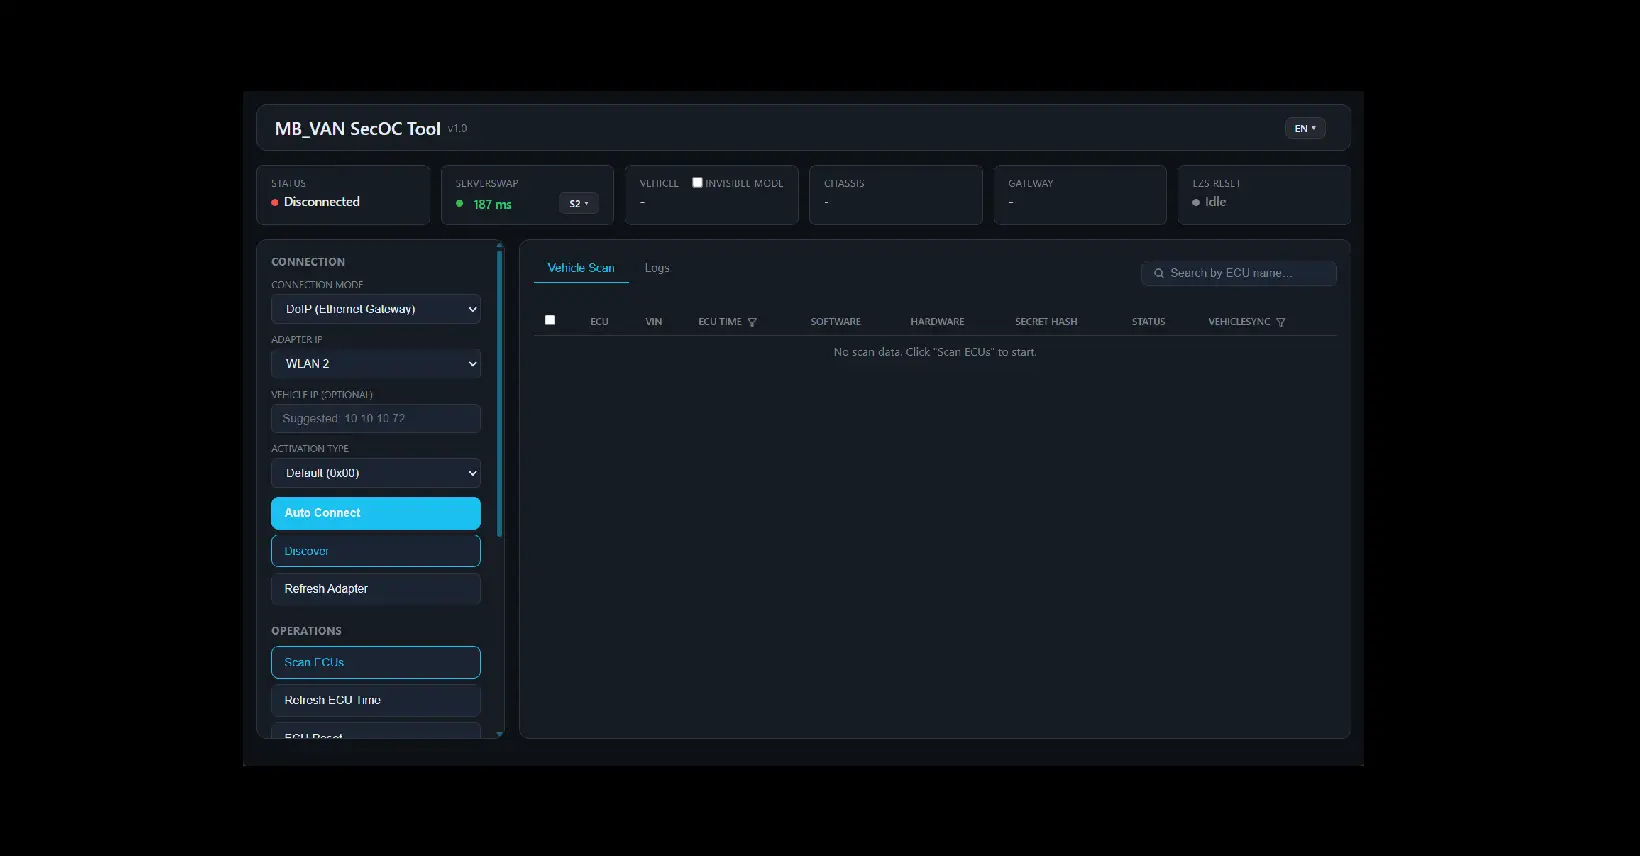Click the Idle L2S Reset status
Image resolution: width=1640 pixels, height=856 pixels.
point(1215,202)
